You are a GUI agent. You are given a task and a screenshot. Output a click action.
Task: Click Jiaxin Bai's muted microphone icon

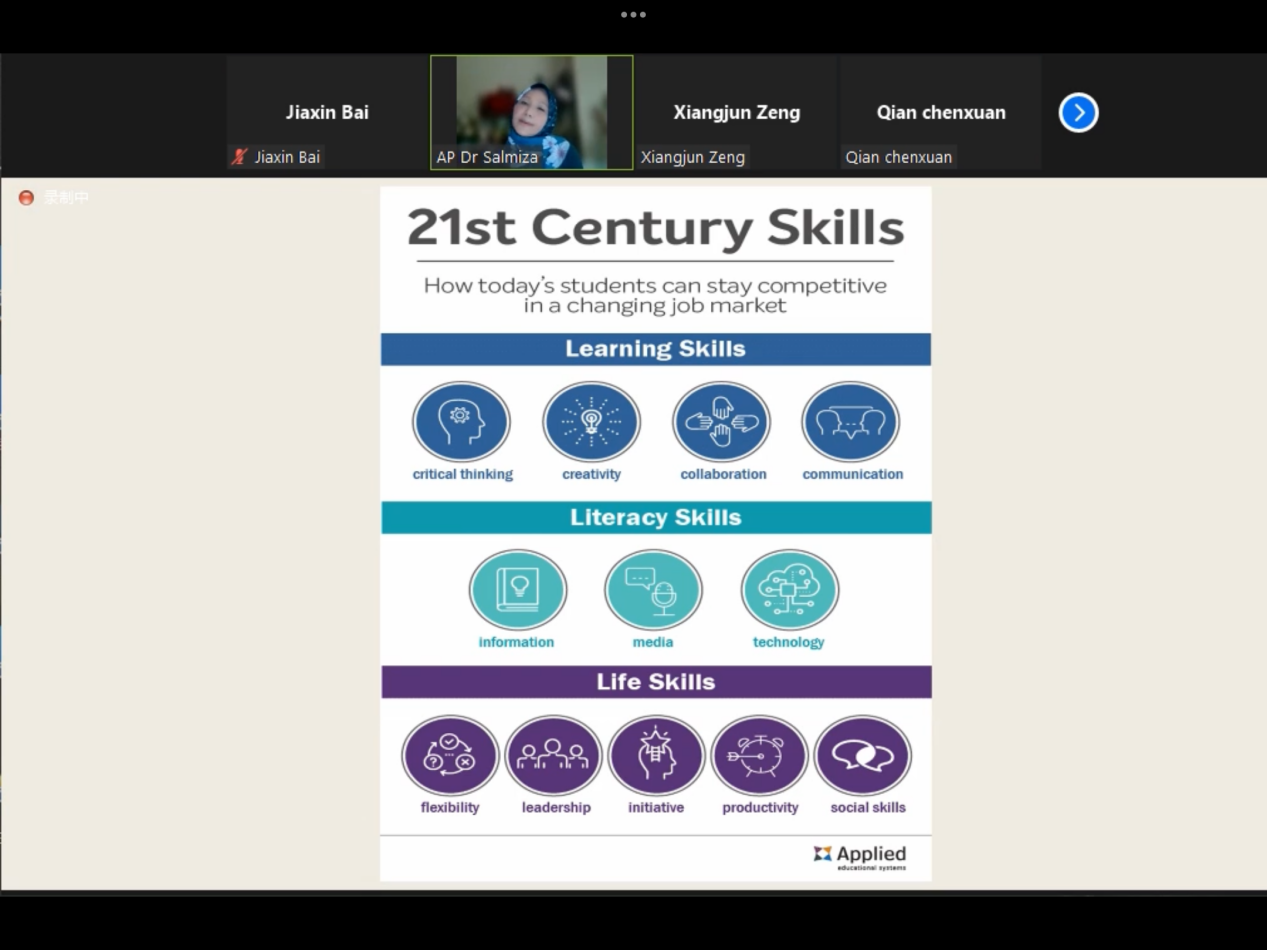coord(239,157)
